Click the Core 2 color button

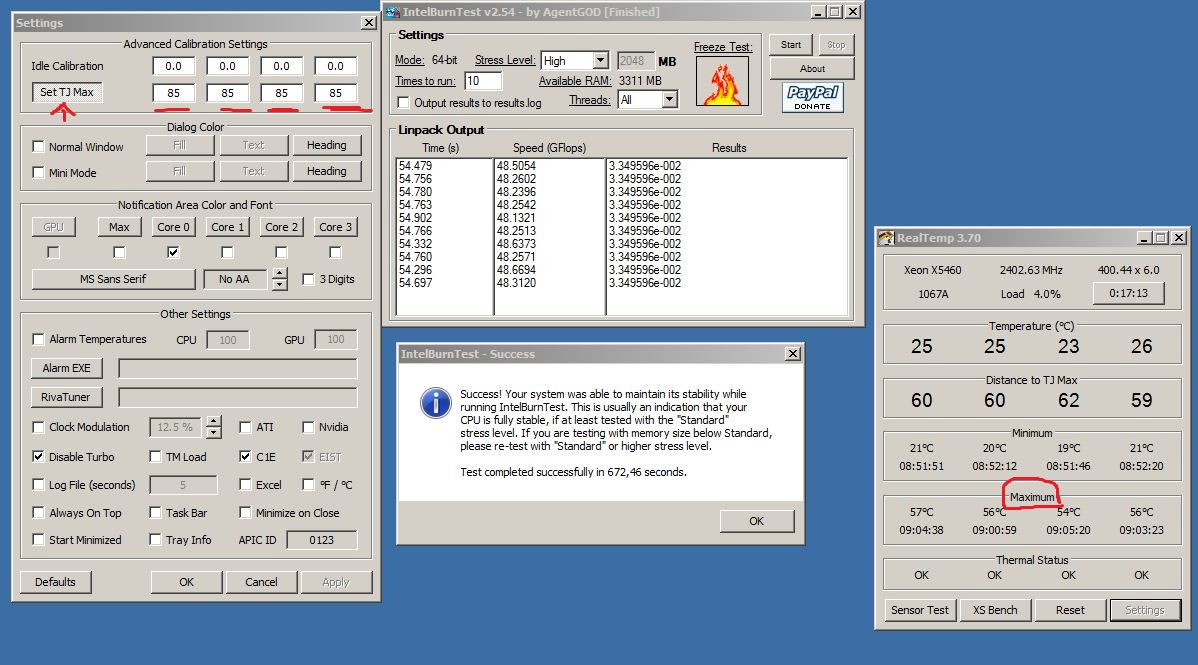click(x=281, y=227)
